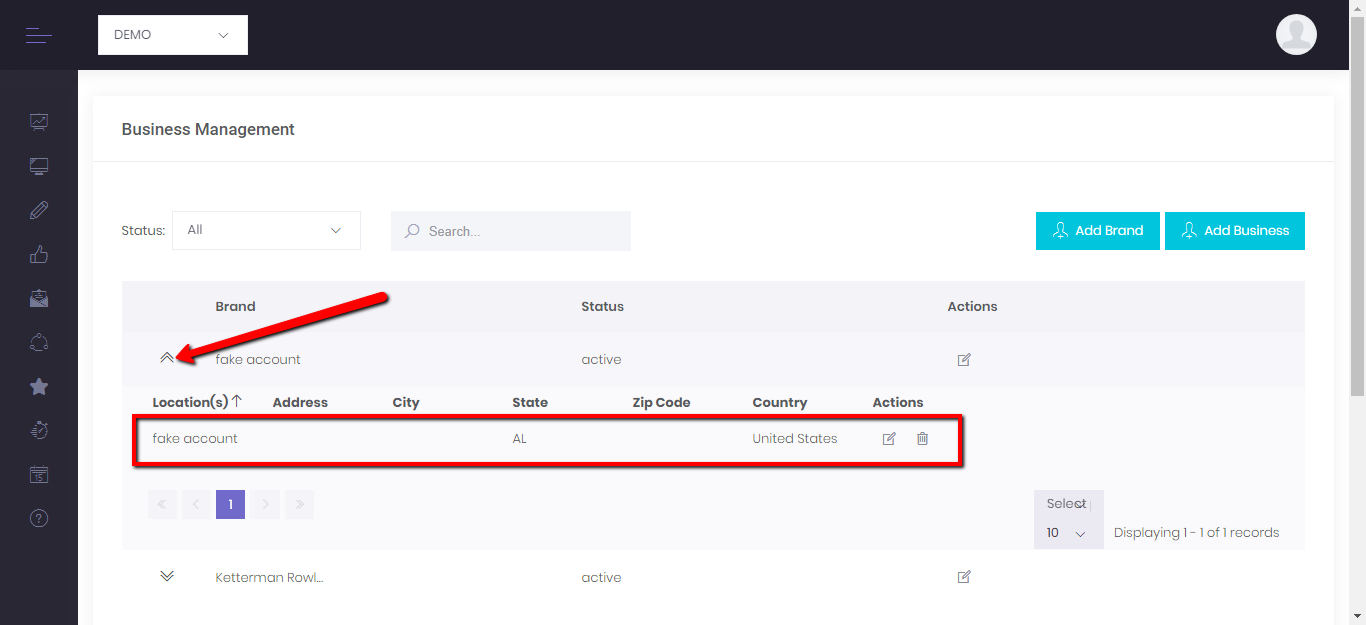
Task: Open the Status filter dropdown
Action: (266, 230)
